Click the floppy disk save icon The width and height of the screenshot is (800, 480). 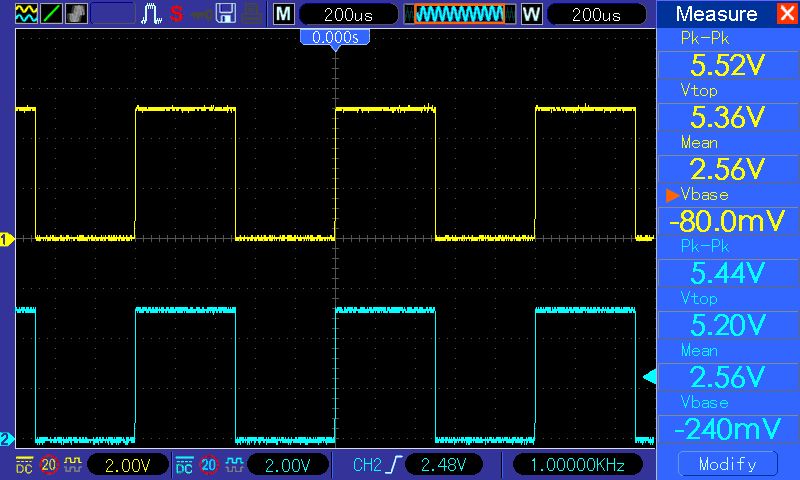[226, 14]
